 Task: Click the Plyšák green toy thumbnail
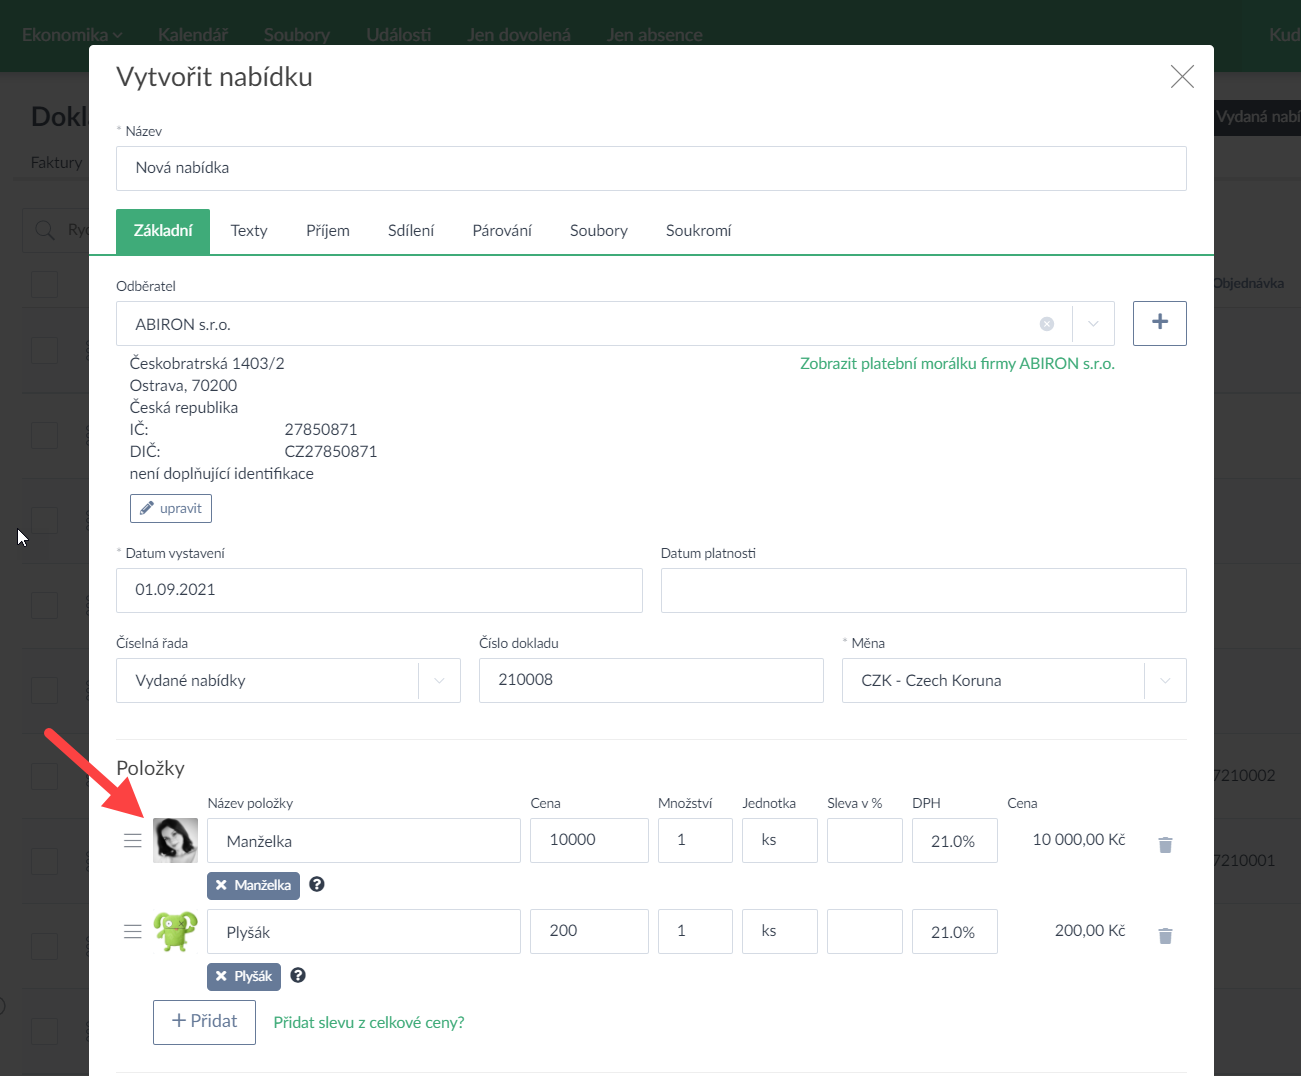(175, 931)
